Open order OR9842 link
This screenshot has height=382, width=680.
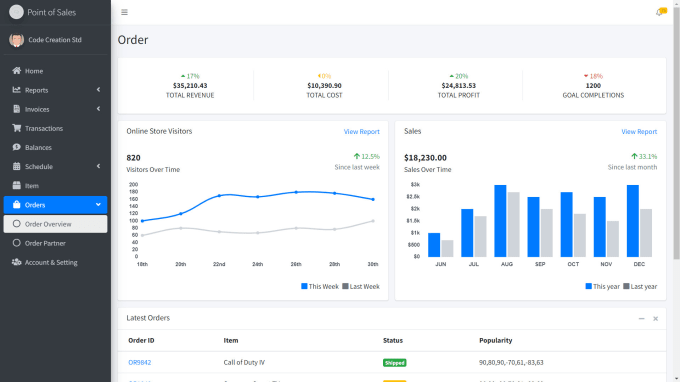tap(140, 362)
